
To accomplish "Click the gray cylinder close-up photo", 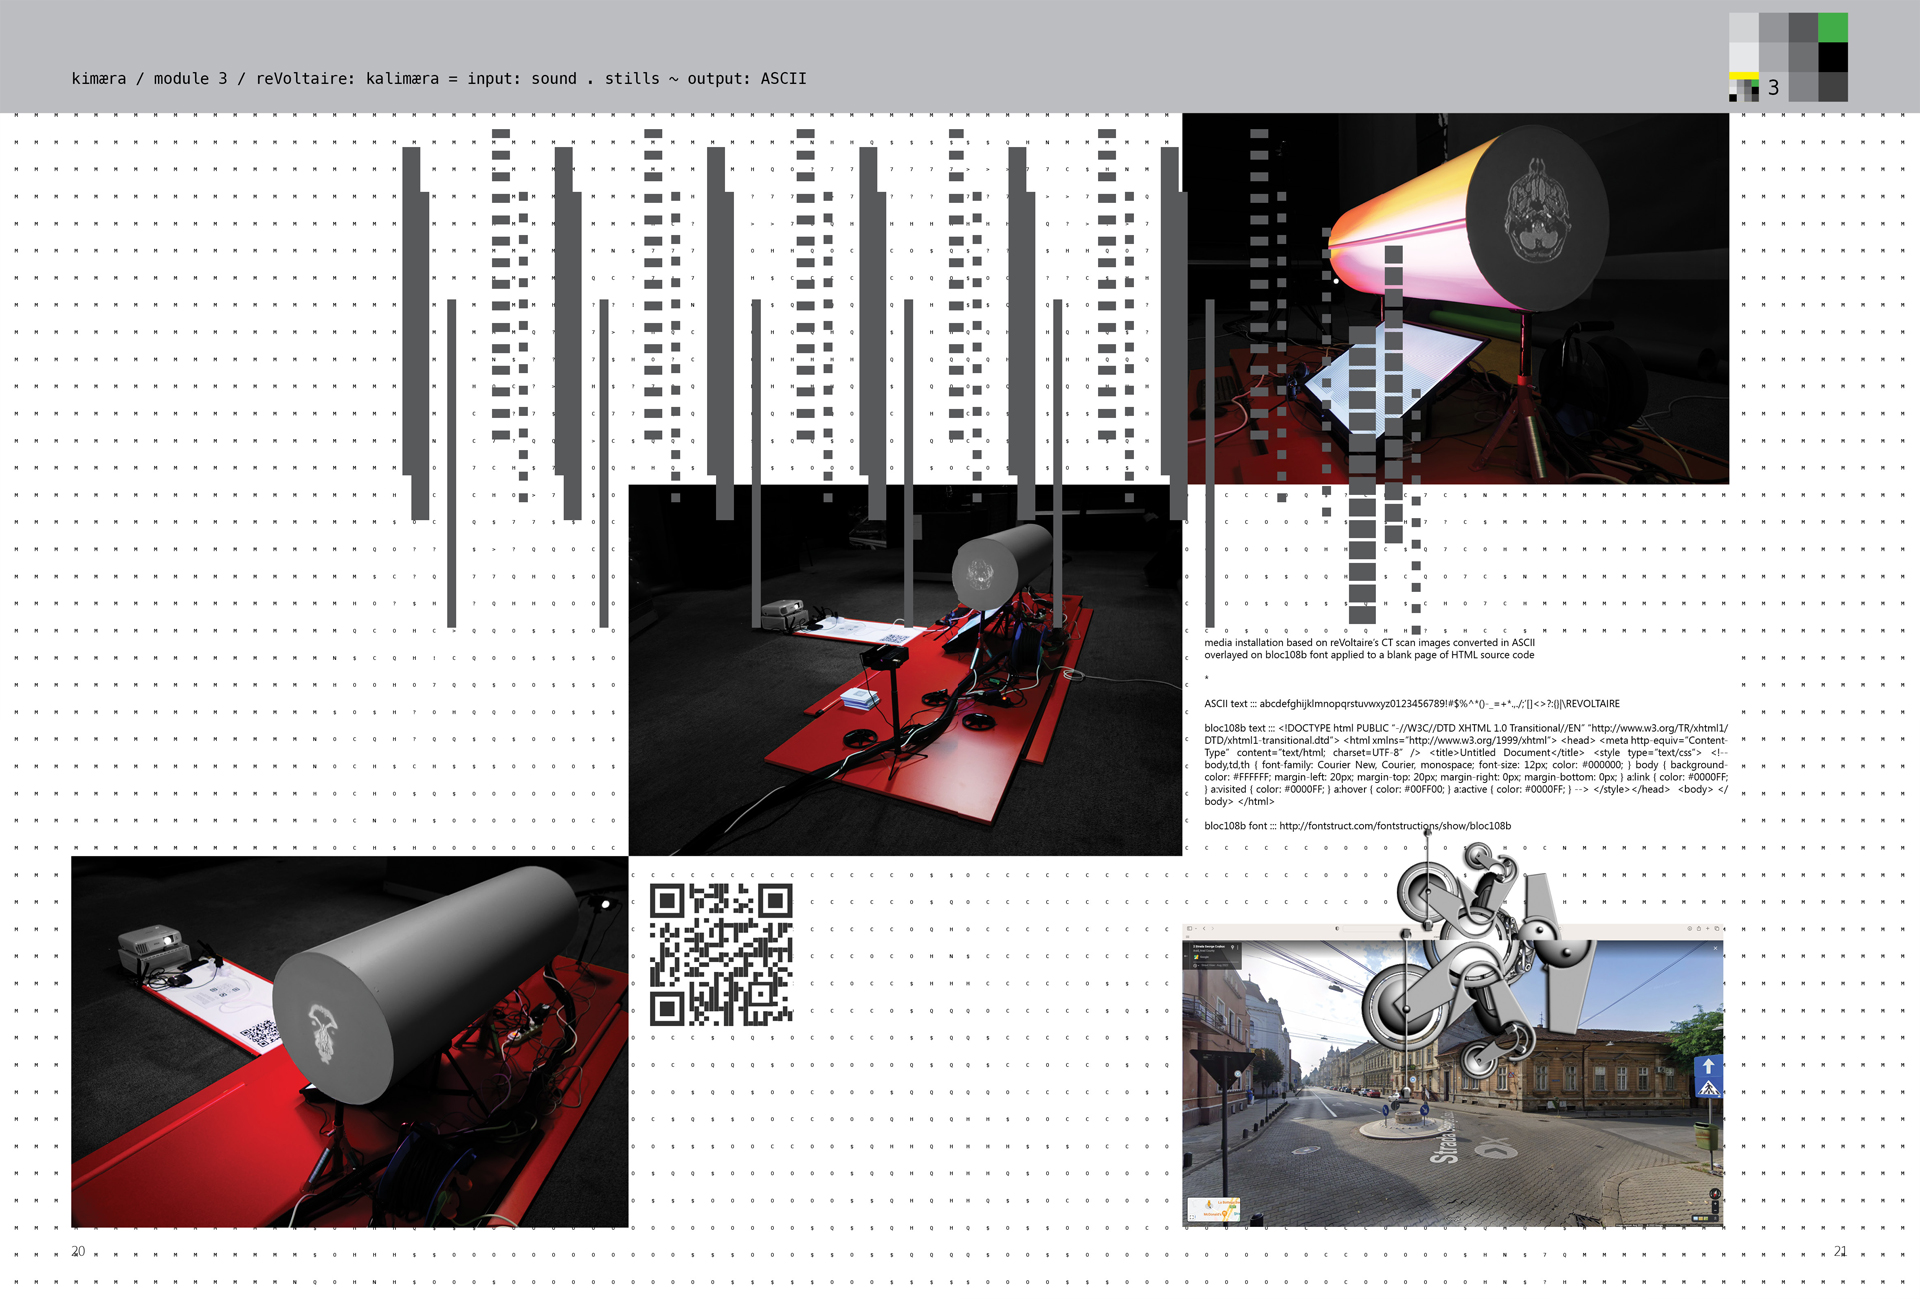I will [349, 1041].
